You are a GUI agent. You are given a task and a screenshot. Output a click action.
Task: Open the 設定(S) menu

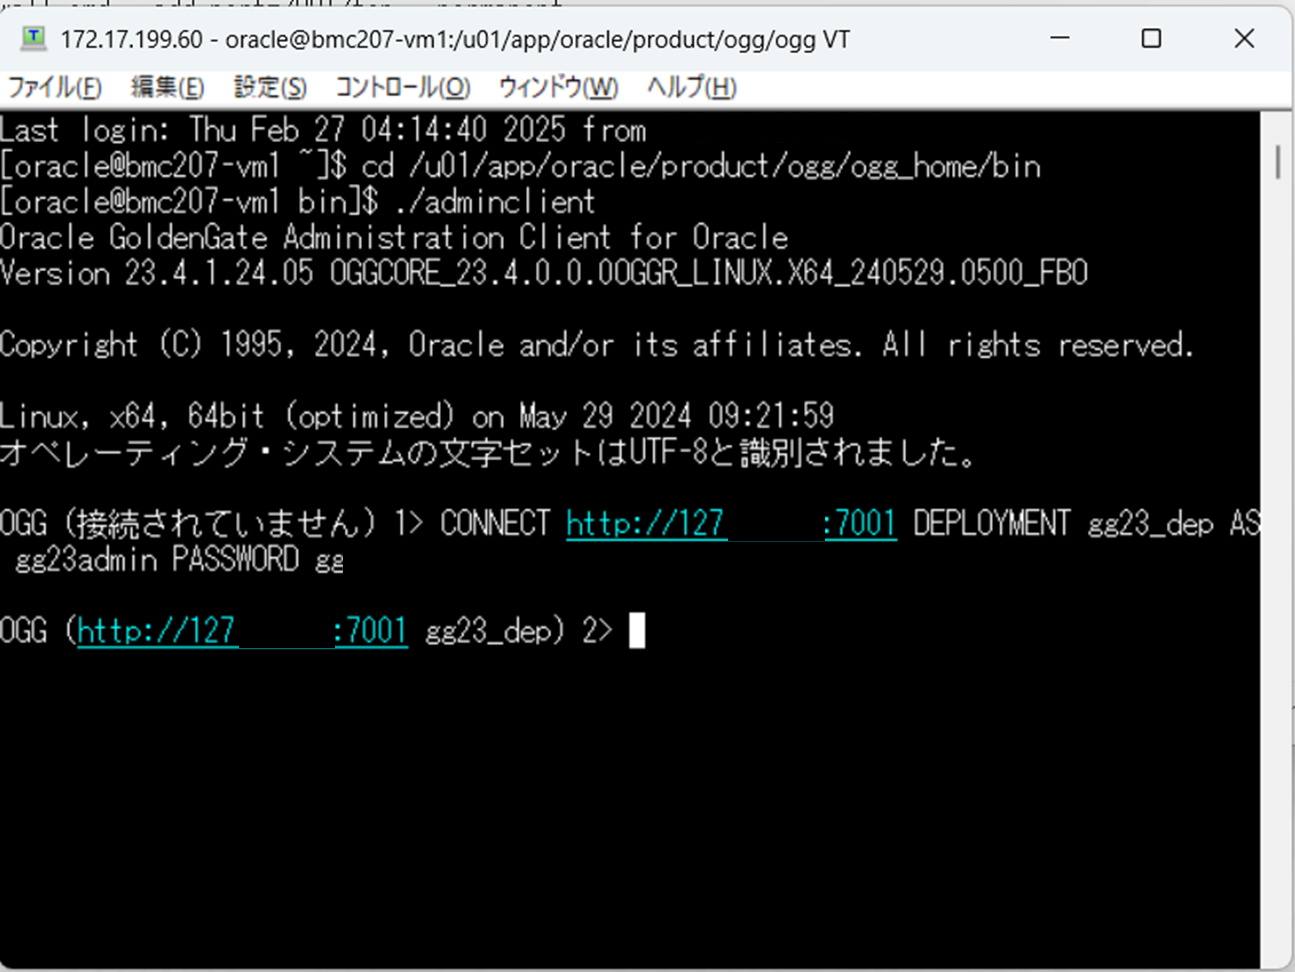270,87
